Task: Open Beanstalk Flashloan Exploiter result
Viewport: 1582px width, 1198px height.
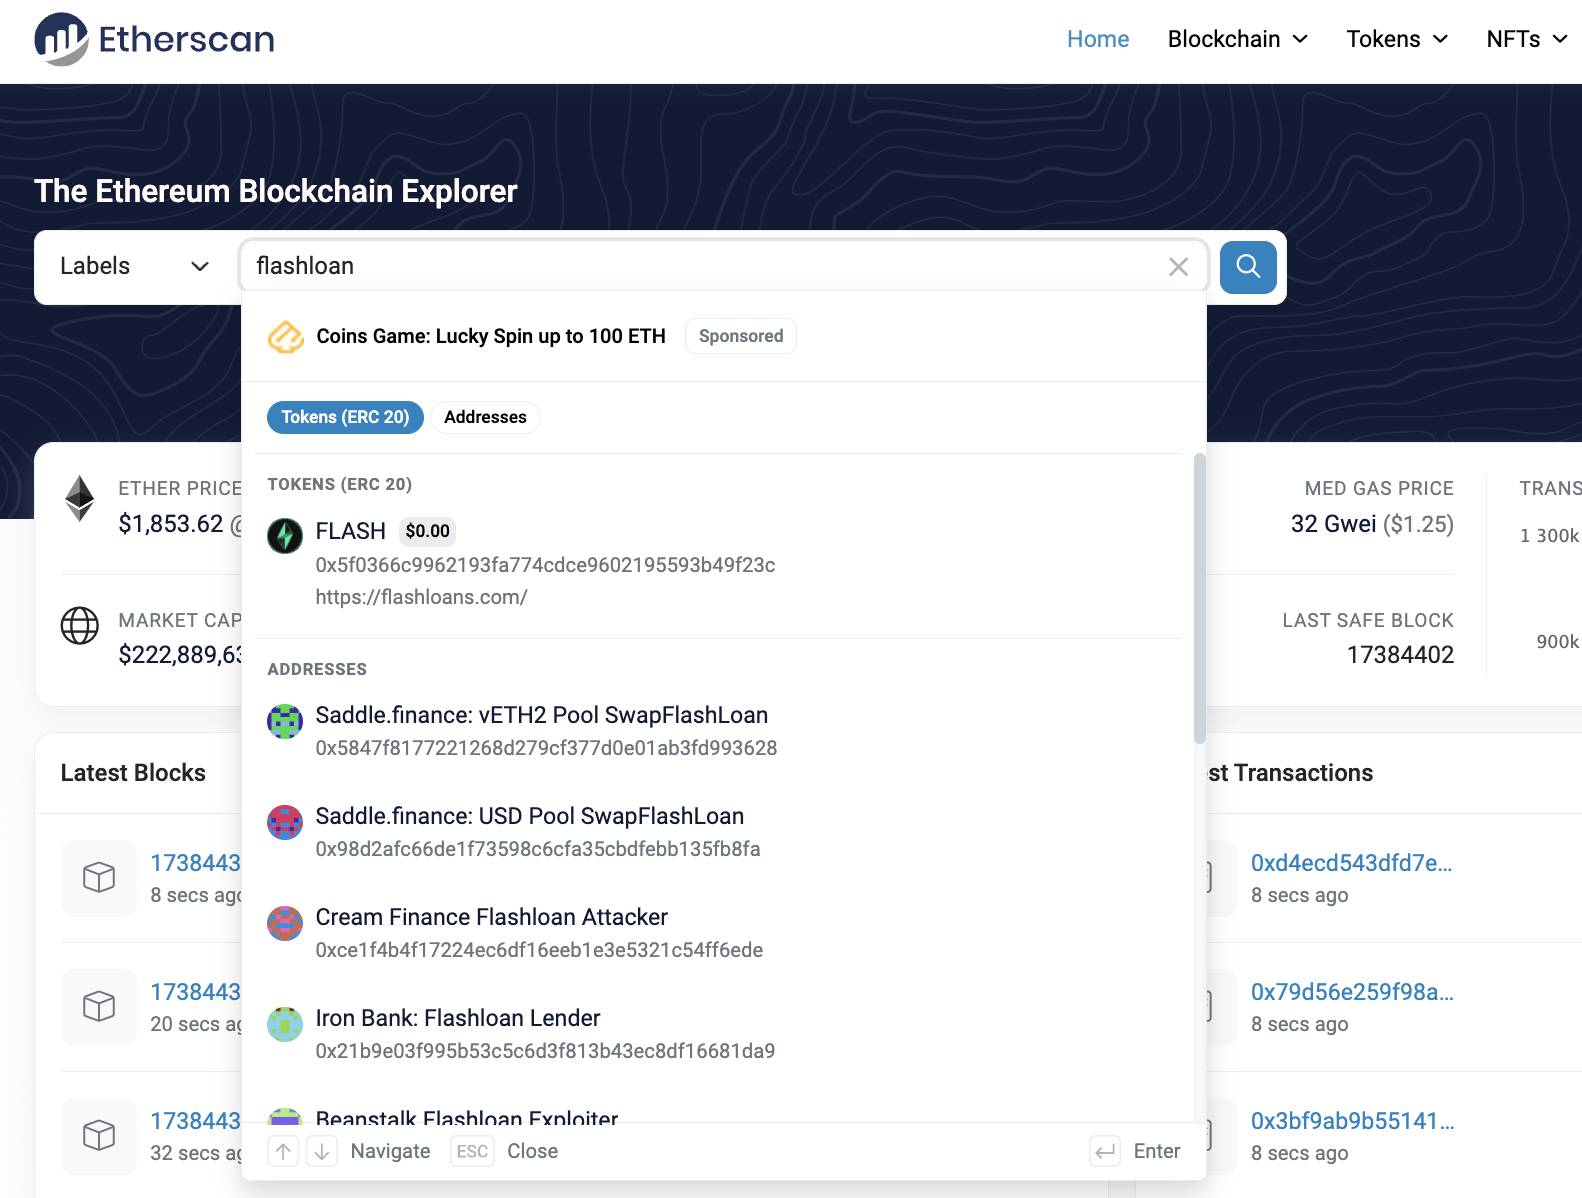Action: pos(718,1112)
